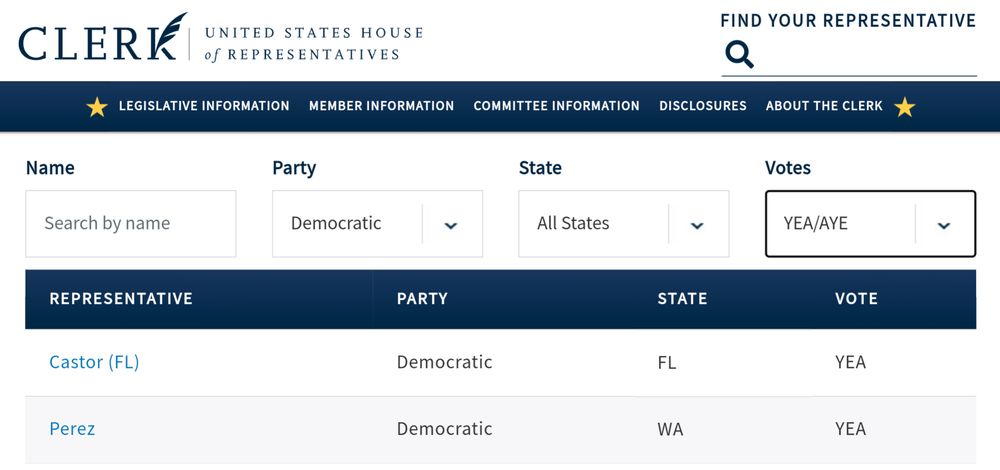Sort by the Representative column header
The height and width of the screenshot is (470, 1000).
(121, 298)
